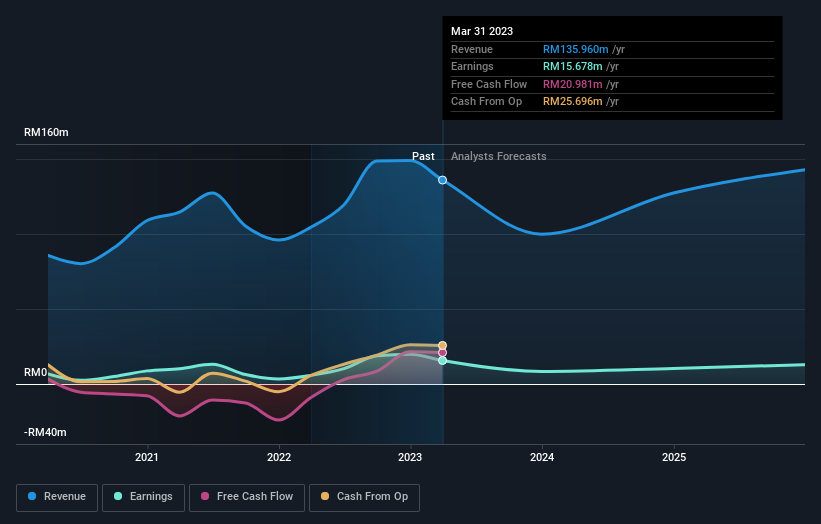Toggle the Earnings legend button
Screen dimensions: 821x524
143,497
